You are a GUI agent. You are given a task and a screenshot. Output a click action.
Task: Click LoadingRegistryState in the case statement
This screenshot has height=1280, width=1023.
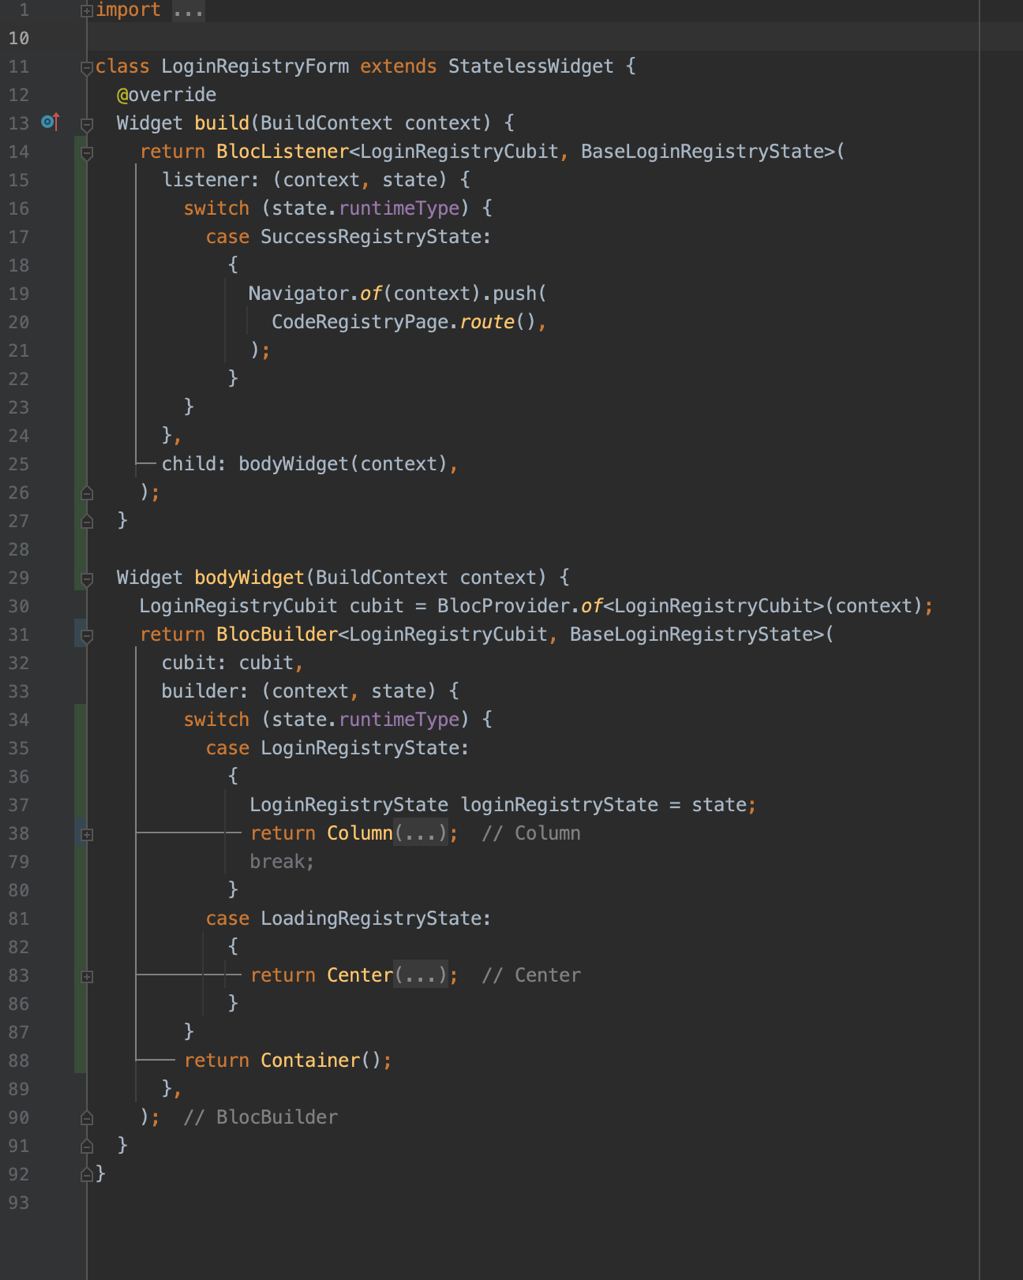(371, 918)
